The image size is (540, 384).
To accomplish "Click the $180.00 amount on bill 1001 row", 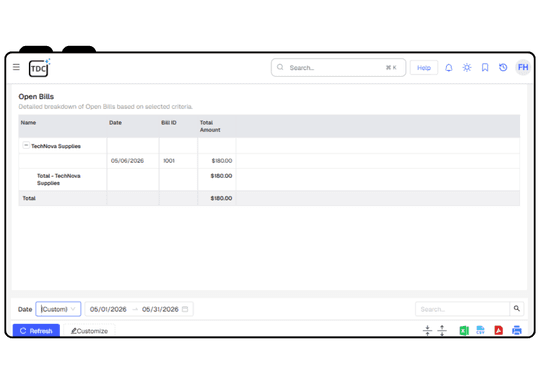I will 222,160.
